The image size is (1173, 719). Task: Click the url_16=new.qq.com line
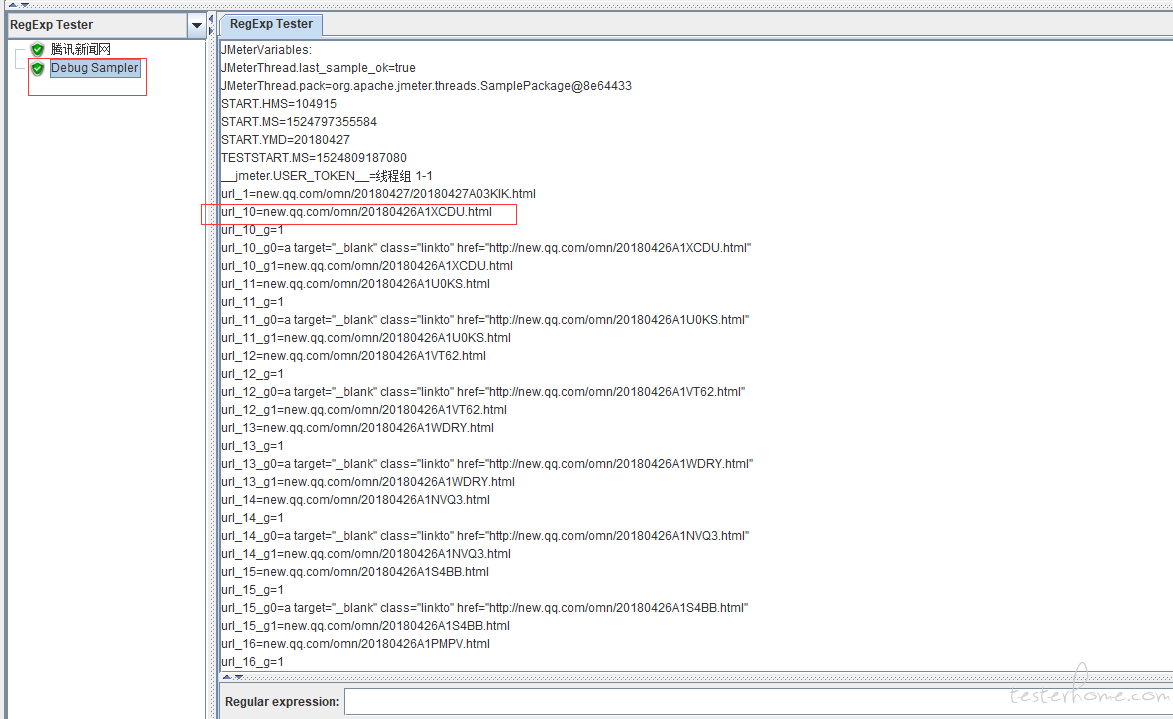[x=355, y=643]
